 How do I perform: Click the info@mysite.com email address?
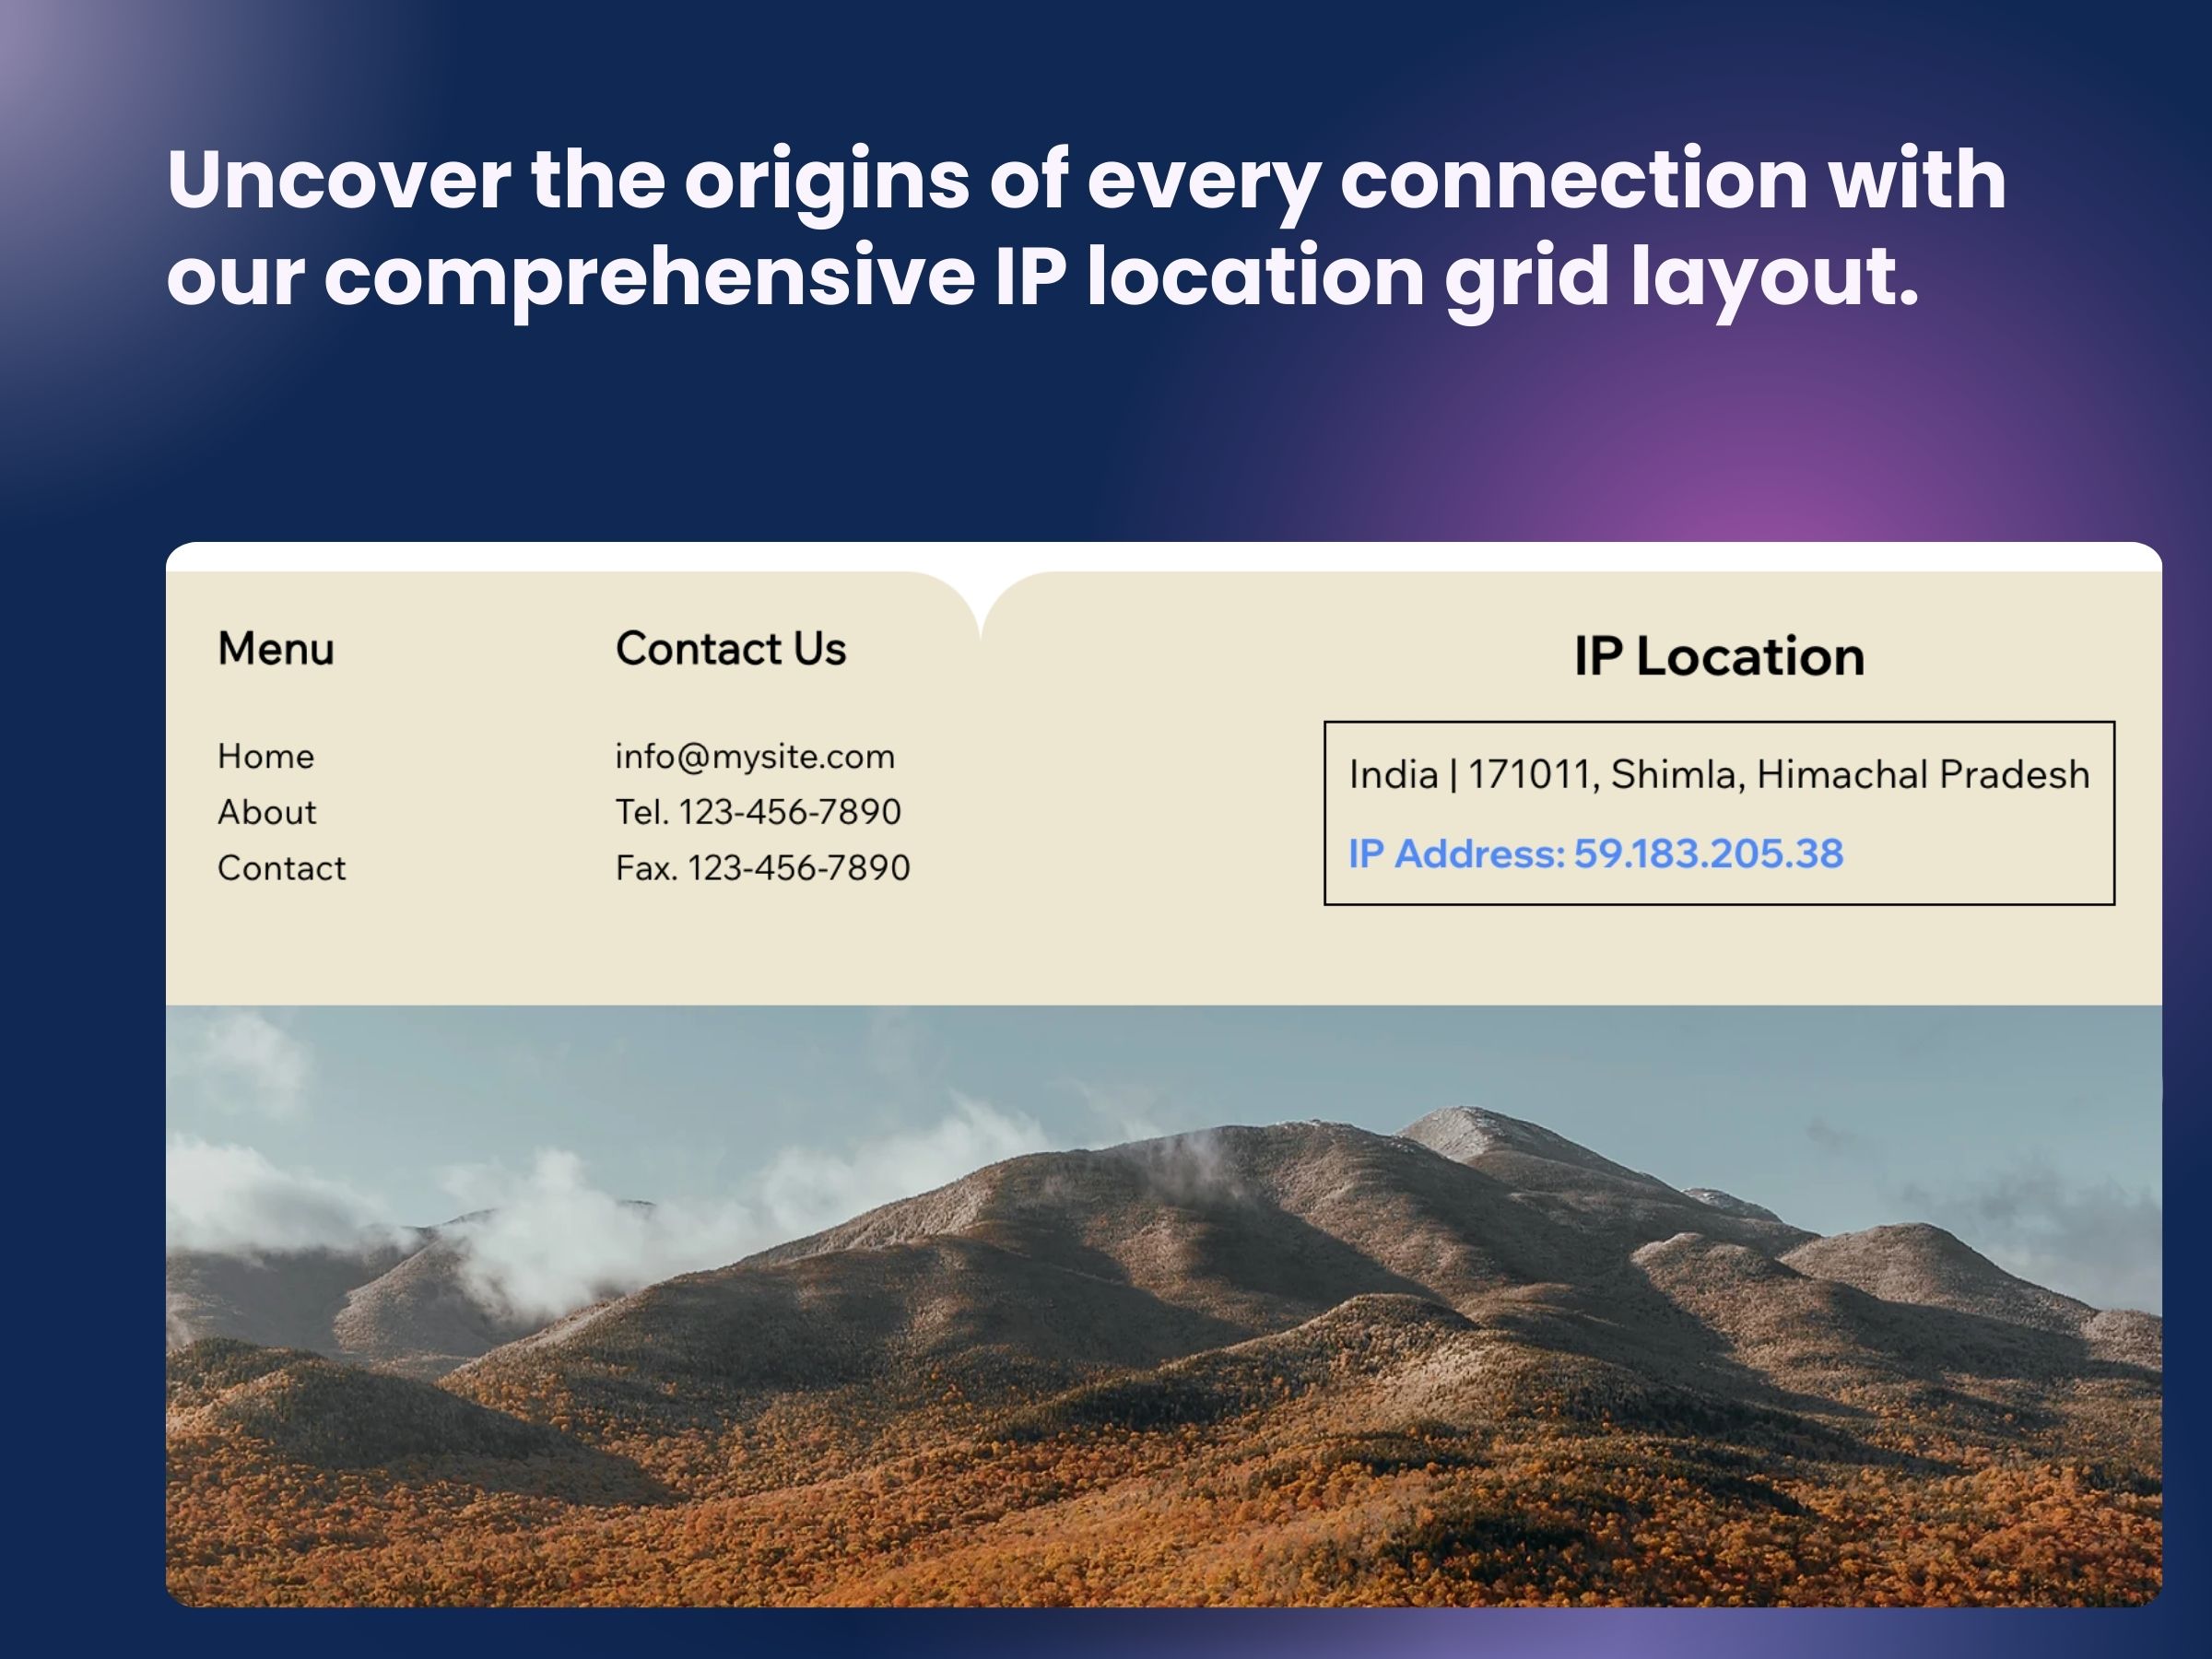(x=755, y=757)
